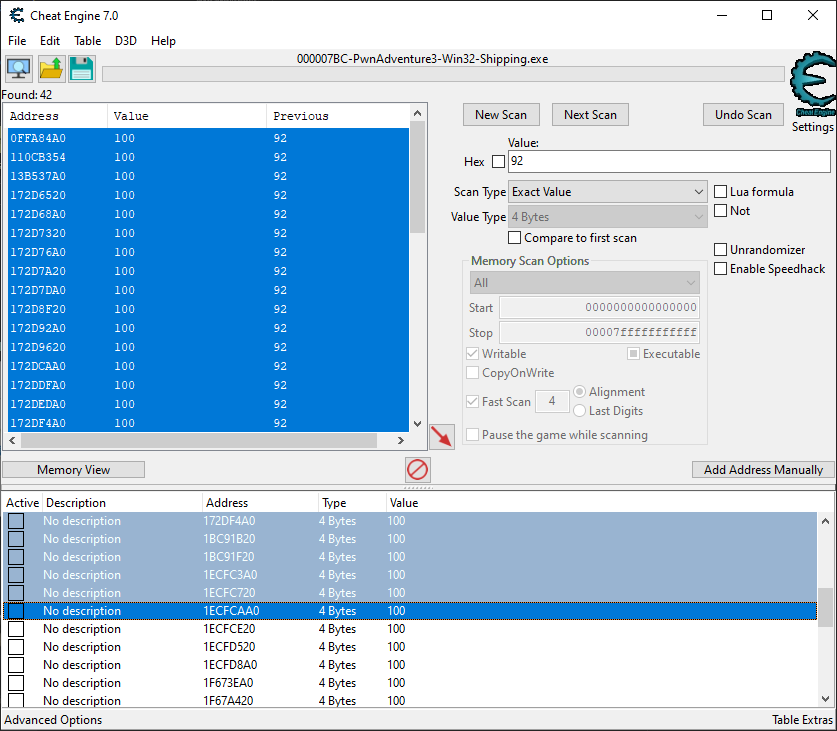Click the found list vertical scrollbar thumb

click(417, 177)
